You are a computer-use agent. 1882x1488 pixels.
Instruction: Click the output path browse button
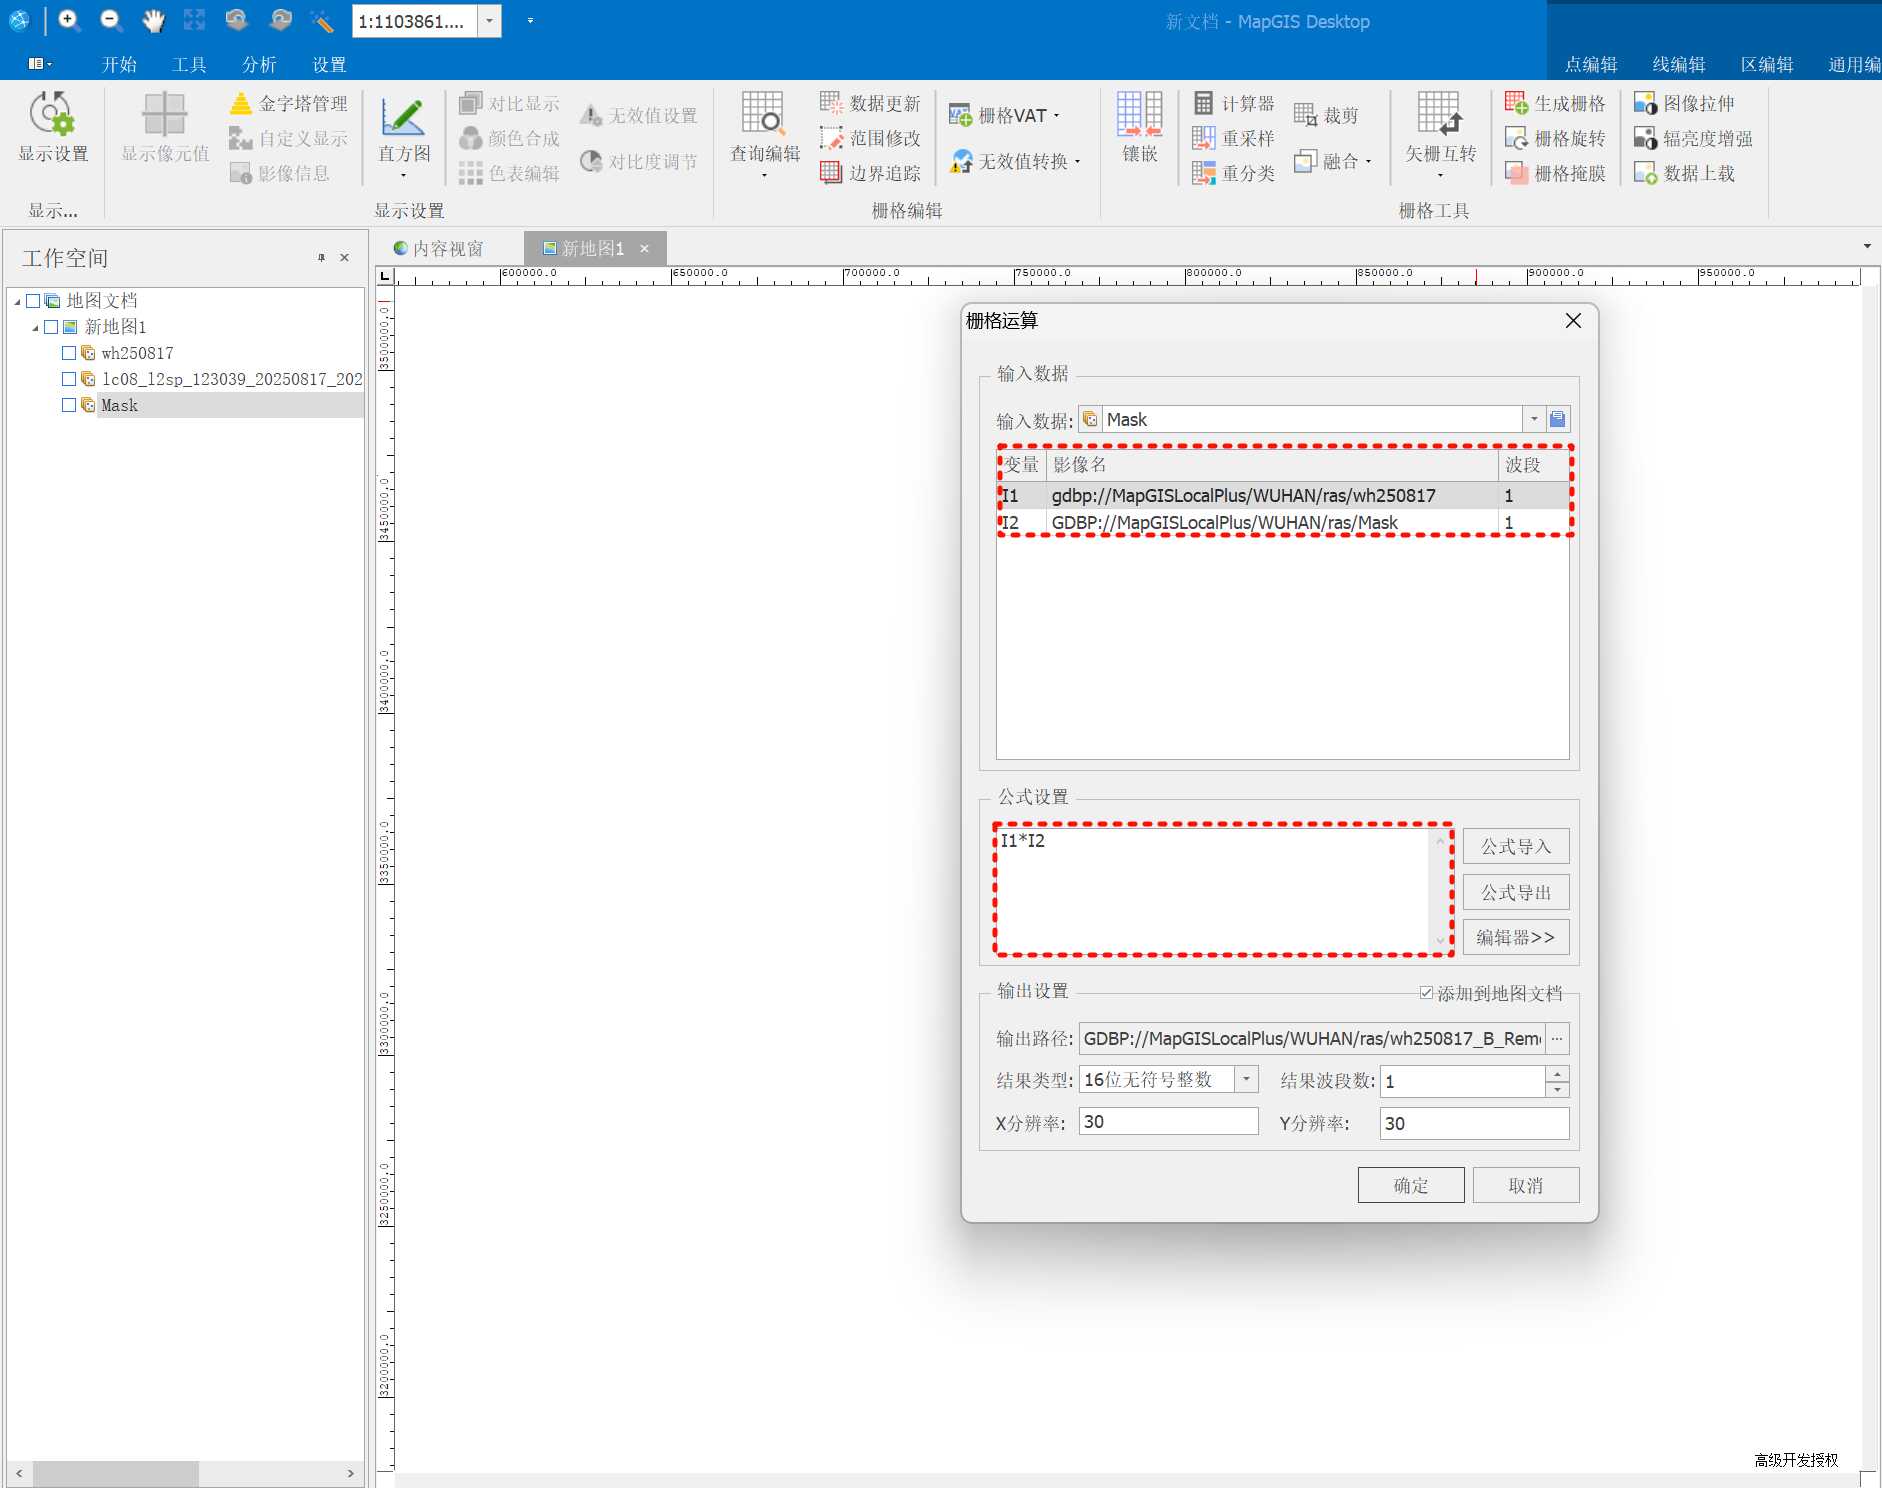click(x=1557, y=1038)
